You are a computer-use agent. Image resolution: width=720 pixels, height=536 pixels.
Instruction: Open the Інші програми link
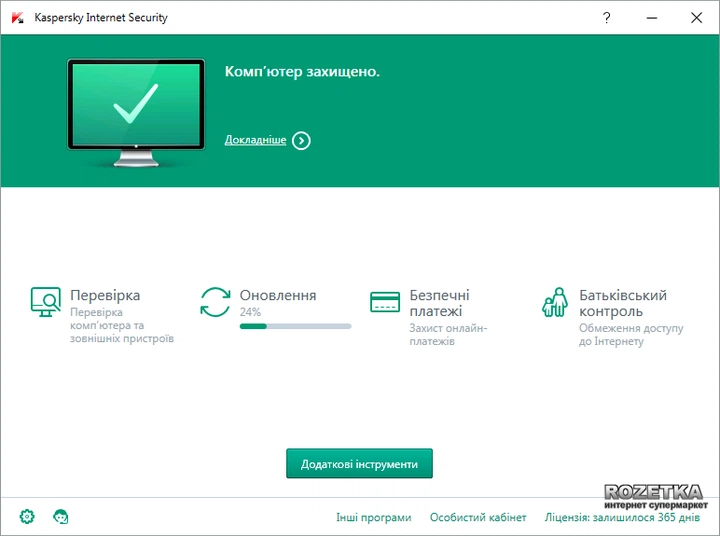[374, 517]
